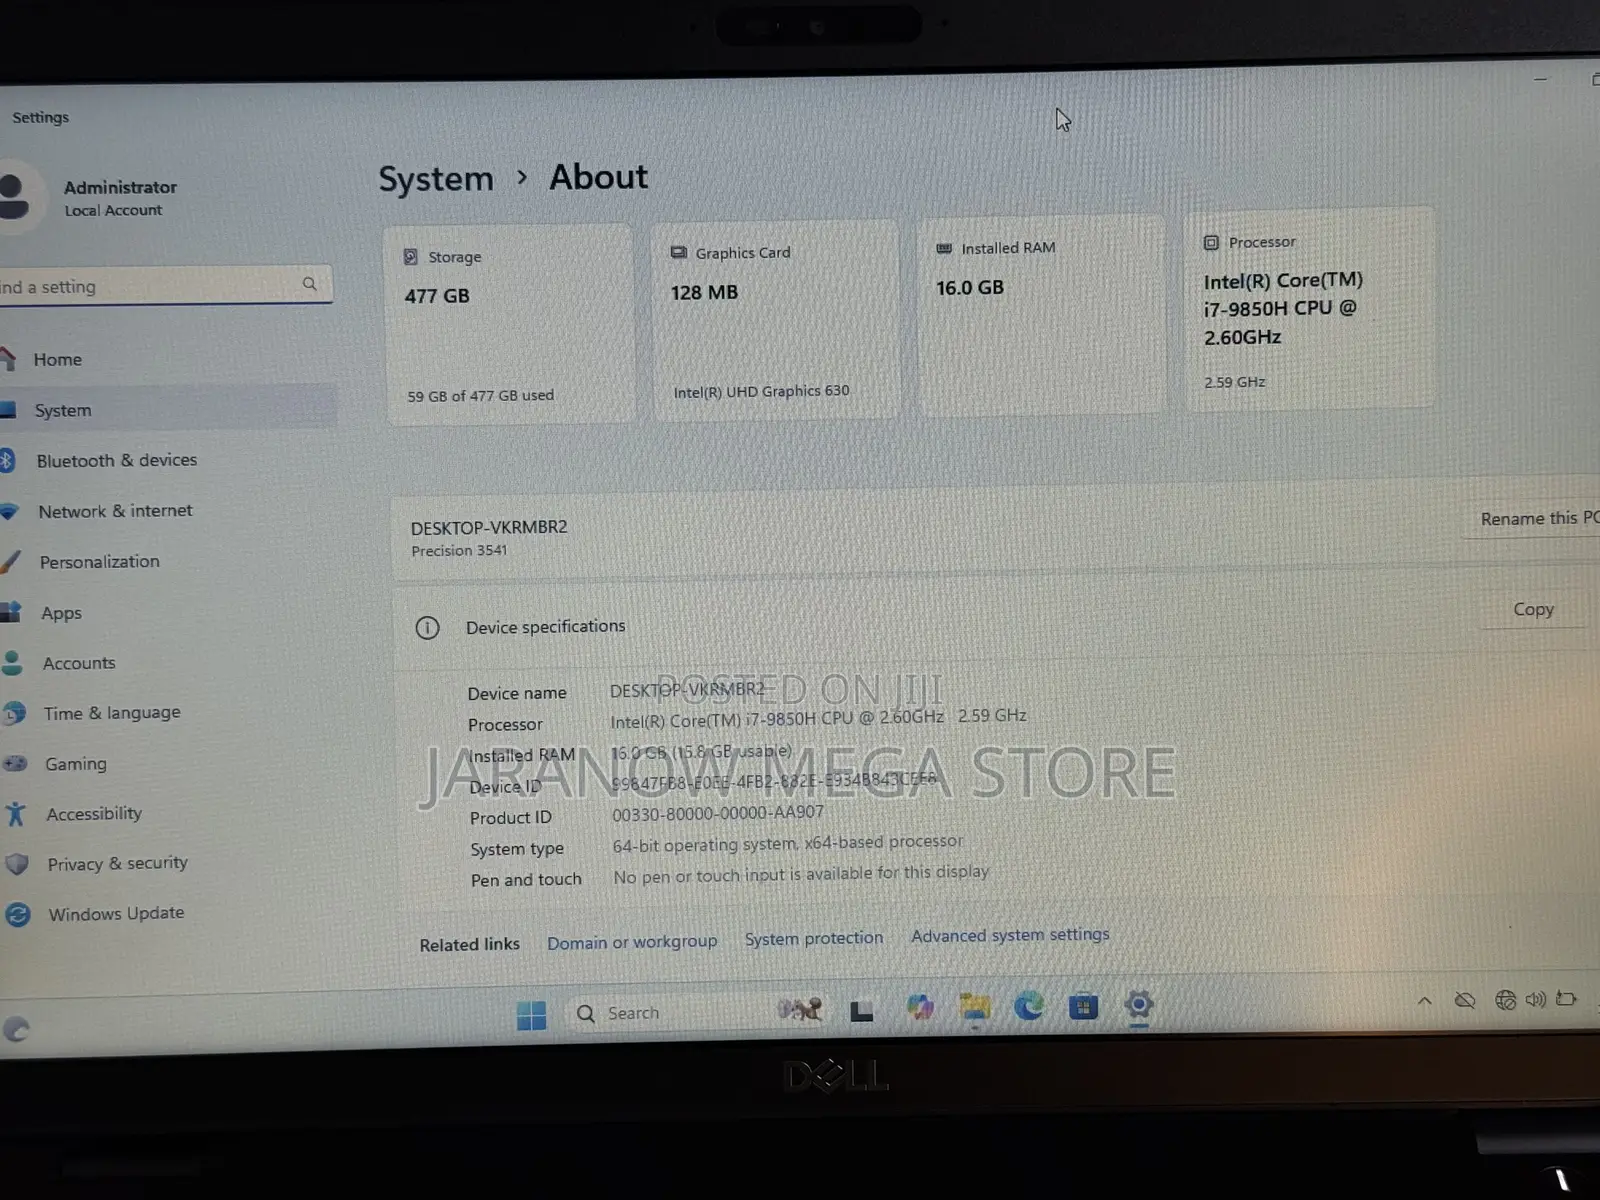Select the Product ID value 00330-80000-00000-AA907

(718, 813)
